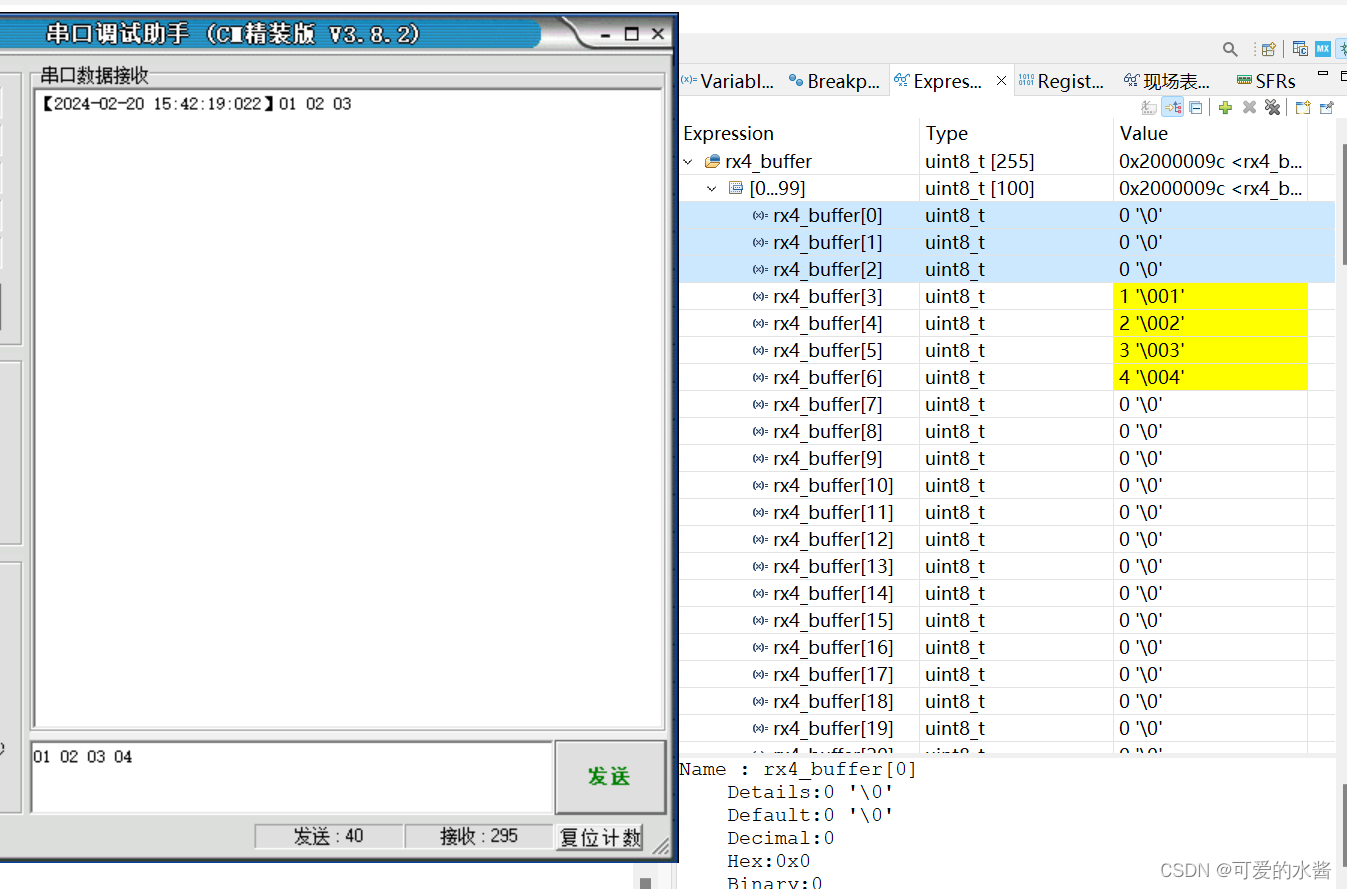Click the highlighted value 2 '\002'
The image size is (1347, 889).
pos(1210,324)
